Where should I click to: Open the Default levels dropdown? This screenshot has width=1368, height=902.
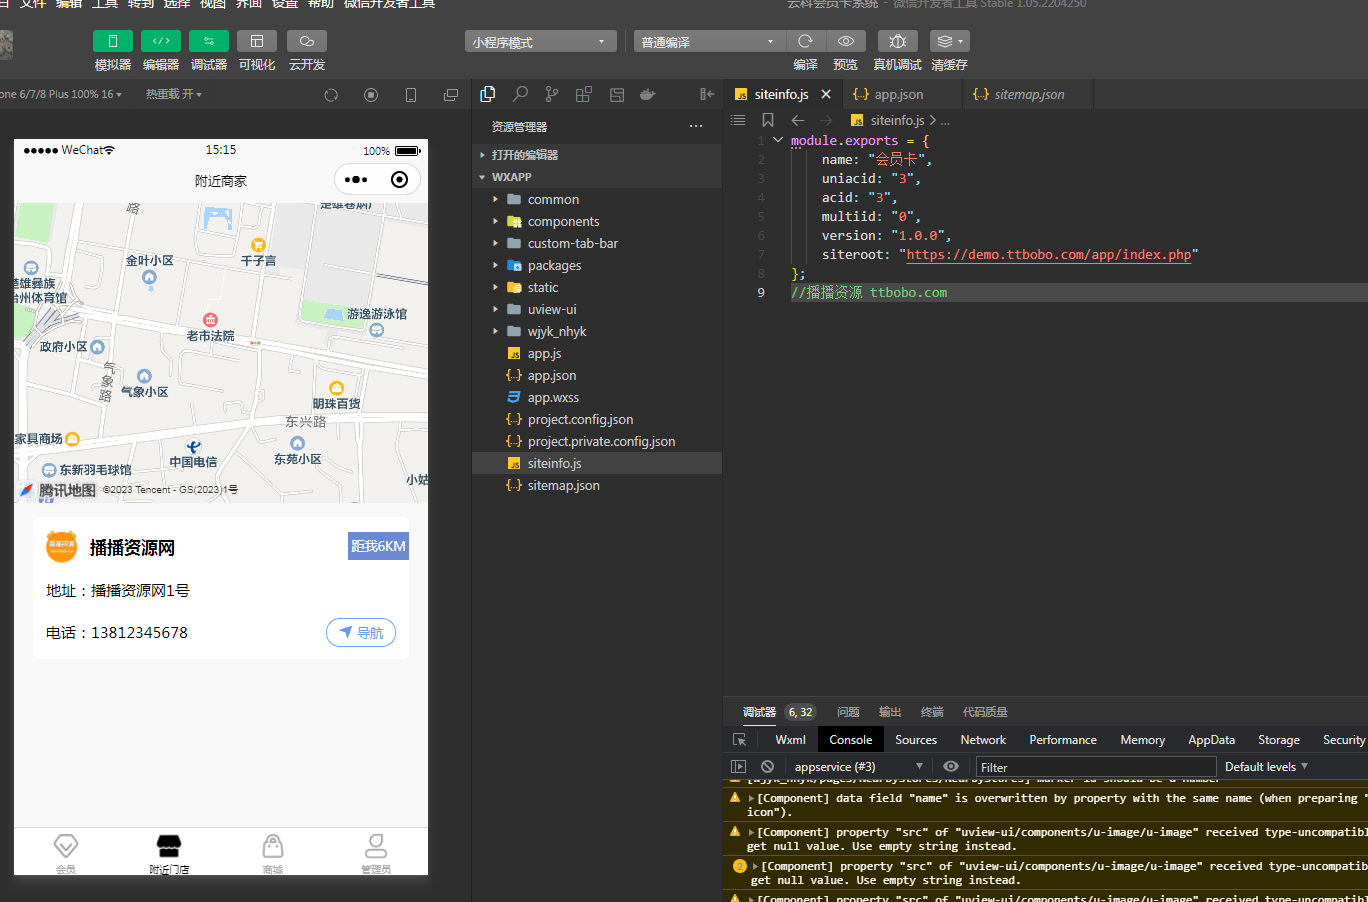[x=1266, y=767]
